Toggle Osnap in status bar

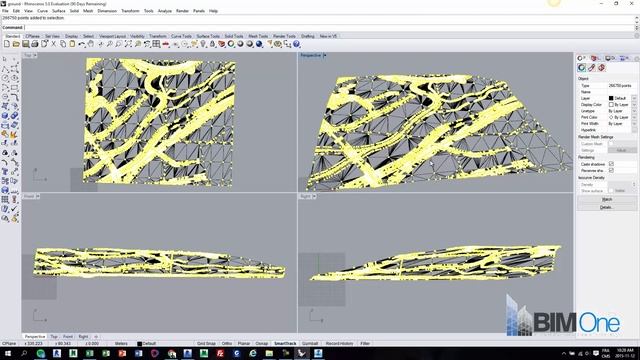(x=262, y=344)
